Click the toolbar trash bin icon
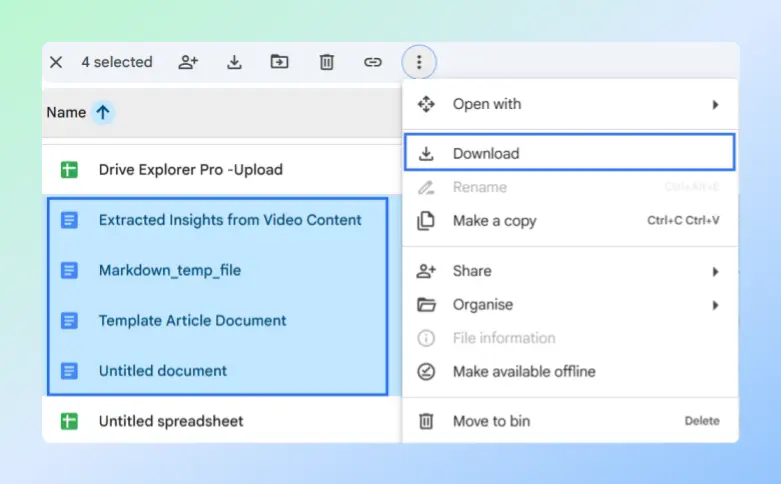 coord(327,62)
